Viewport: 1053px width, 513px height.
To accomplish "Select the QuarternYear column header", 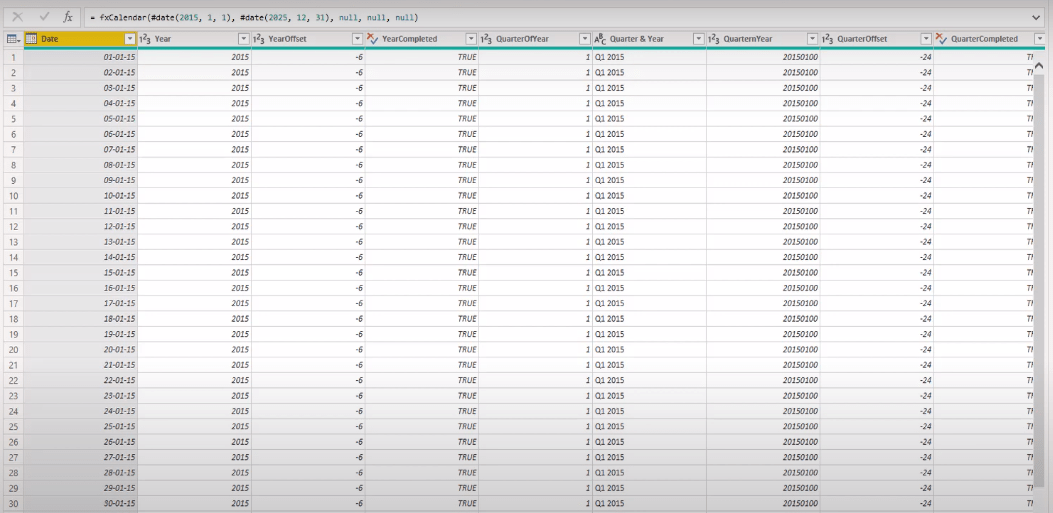I will click(x=763, y=39).
